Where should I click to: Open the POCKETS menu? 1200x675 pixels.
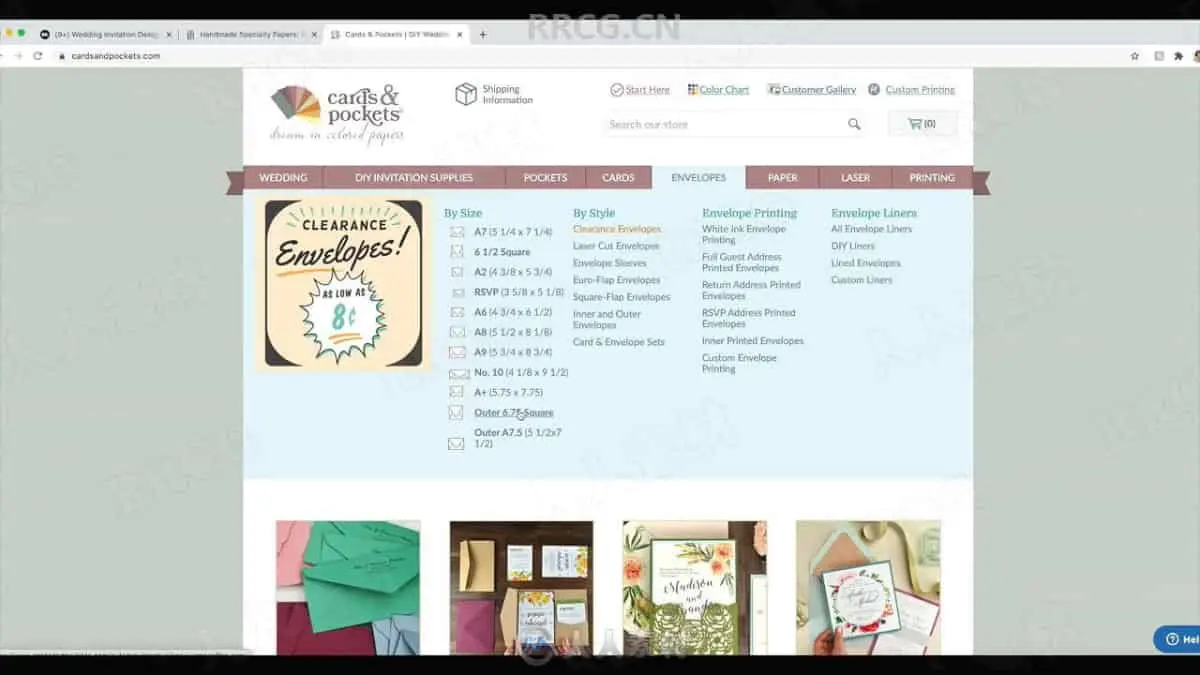(x=545, y=178)
